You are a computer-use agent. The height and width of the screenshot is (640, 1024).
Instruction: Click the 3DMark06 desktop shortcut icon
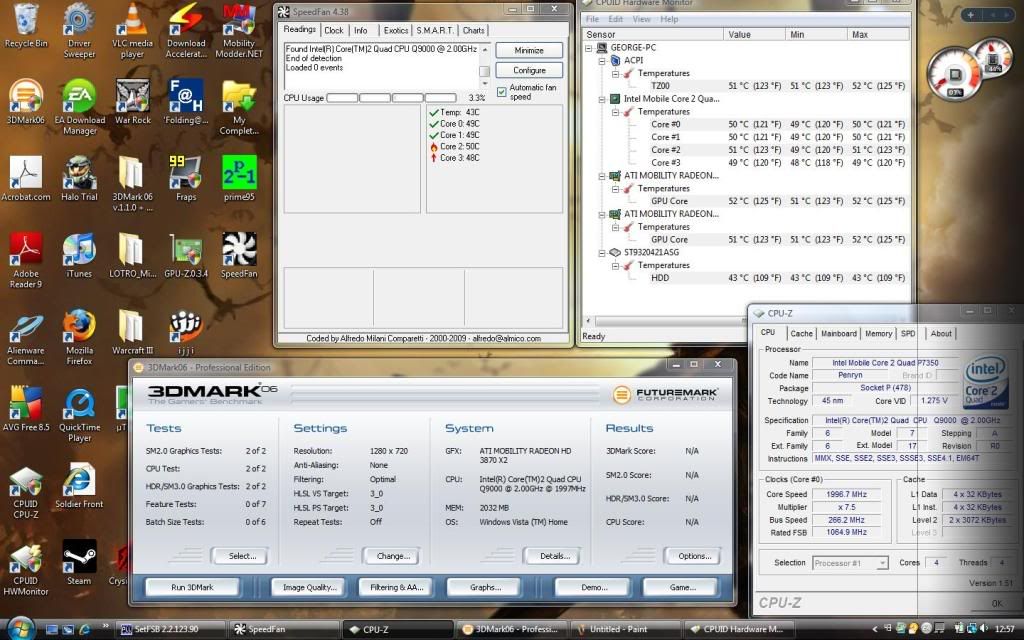(26, 102)
